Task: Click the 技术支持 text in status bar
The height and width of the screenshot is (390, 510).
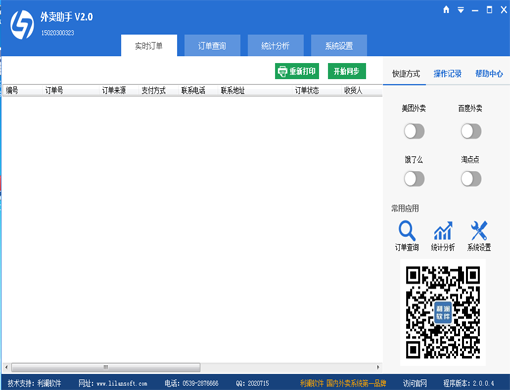Action: coord(34,383)
